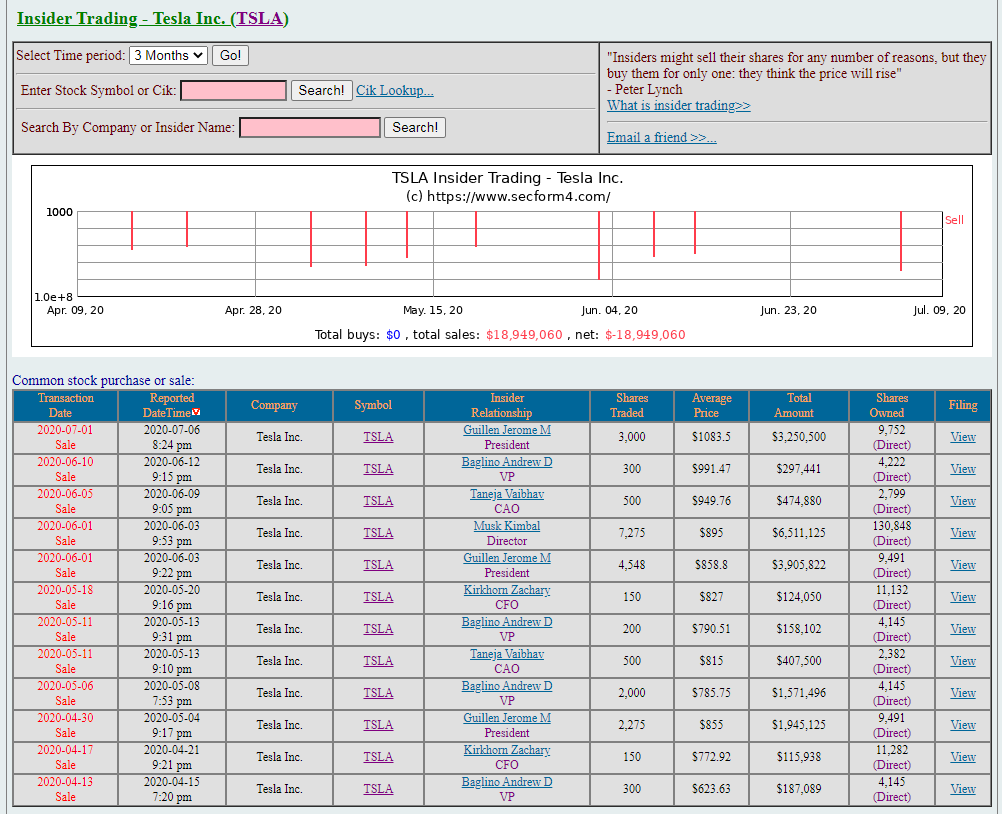Screen dimensions: 1002x814
Task: Click the Shares Traded column header
Action: (x=631, y=405)
